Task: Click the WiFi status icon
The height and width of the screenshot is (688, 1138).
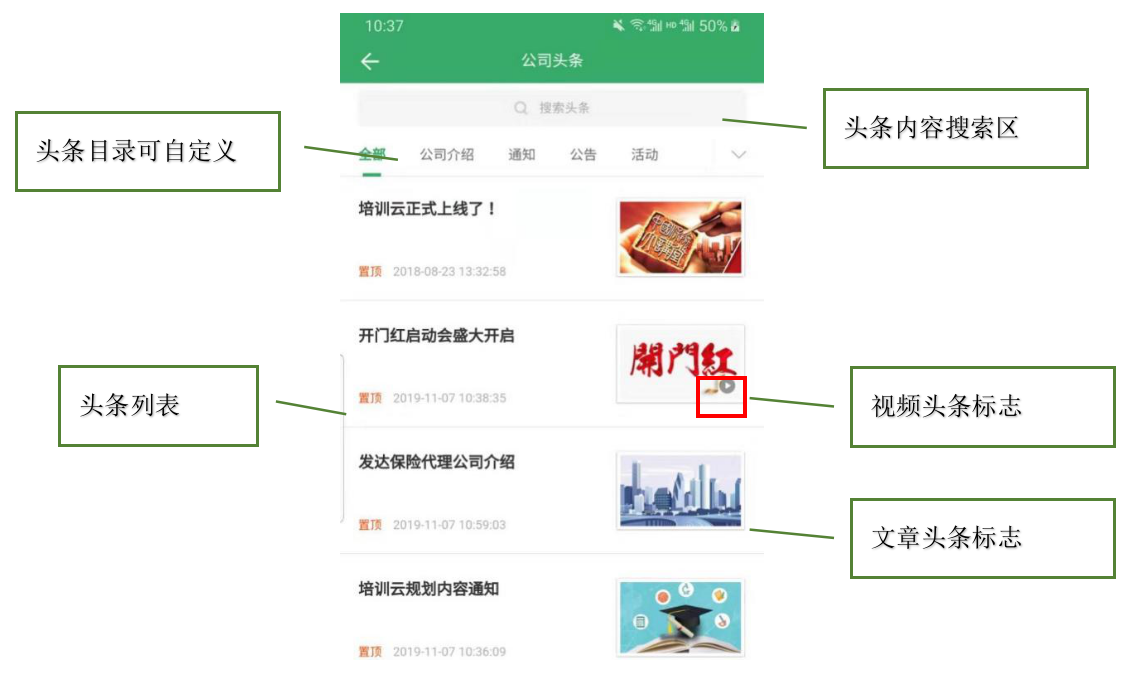Action: 637,25
